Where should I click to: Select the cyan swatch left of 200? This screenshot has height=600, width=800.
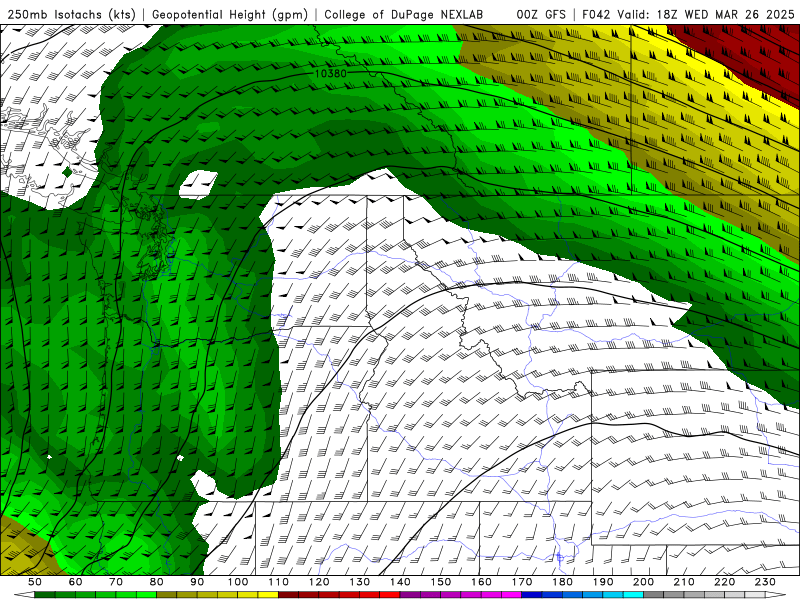click(x=633, y=595)
